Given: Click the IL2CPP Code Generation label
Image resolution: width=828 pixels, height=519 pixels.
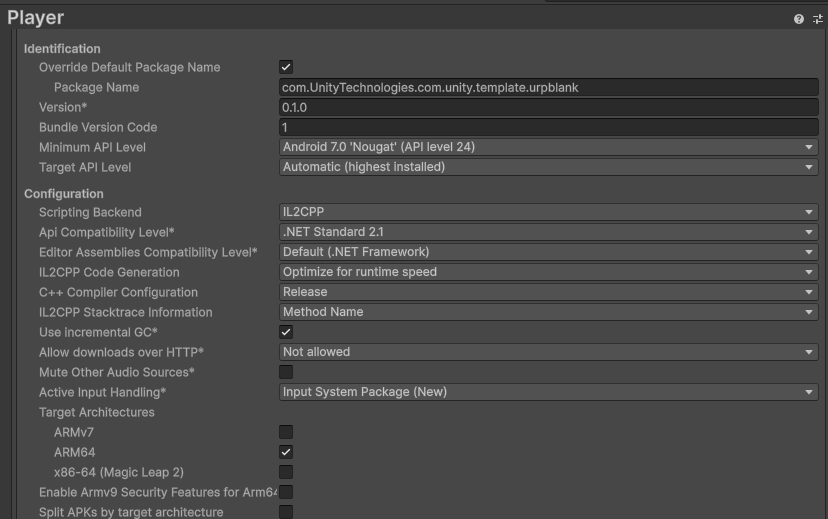Looking at the screenshot, I should (109, 272).
